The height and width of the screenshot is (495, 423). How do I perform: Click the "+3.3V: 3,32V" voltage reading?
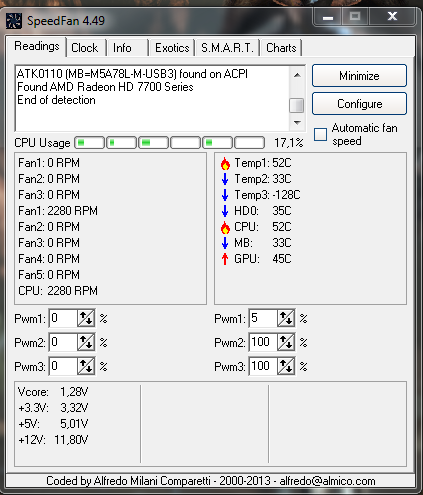pos(53,408)
